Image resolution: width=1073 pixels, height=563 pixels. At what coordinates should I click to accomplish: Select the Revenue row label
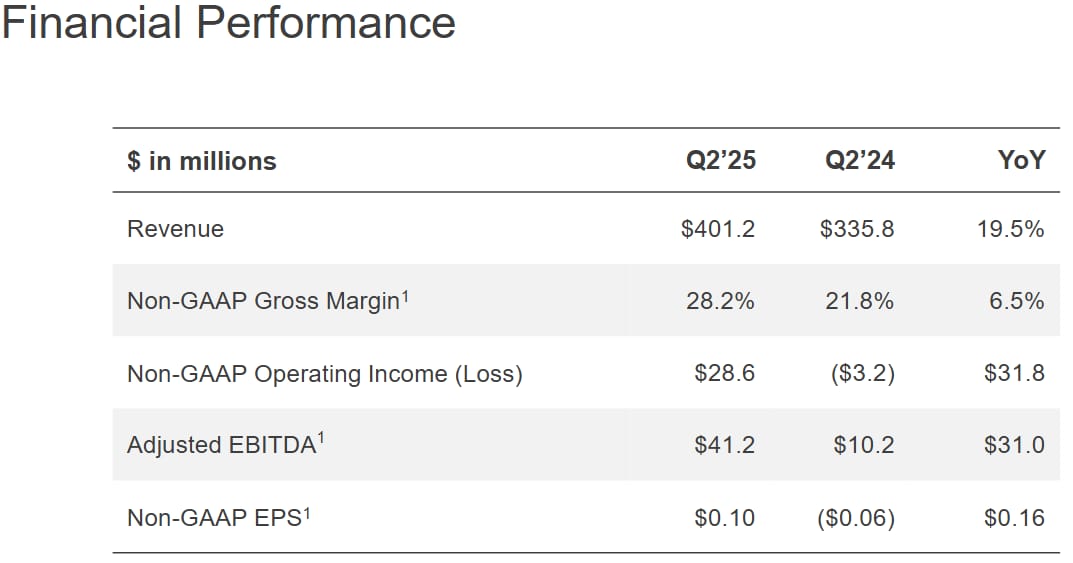click(175, 229)
